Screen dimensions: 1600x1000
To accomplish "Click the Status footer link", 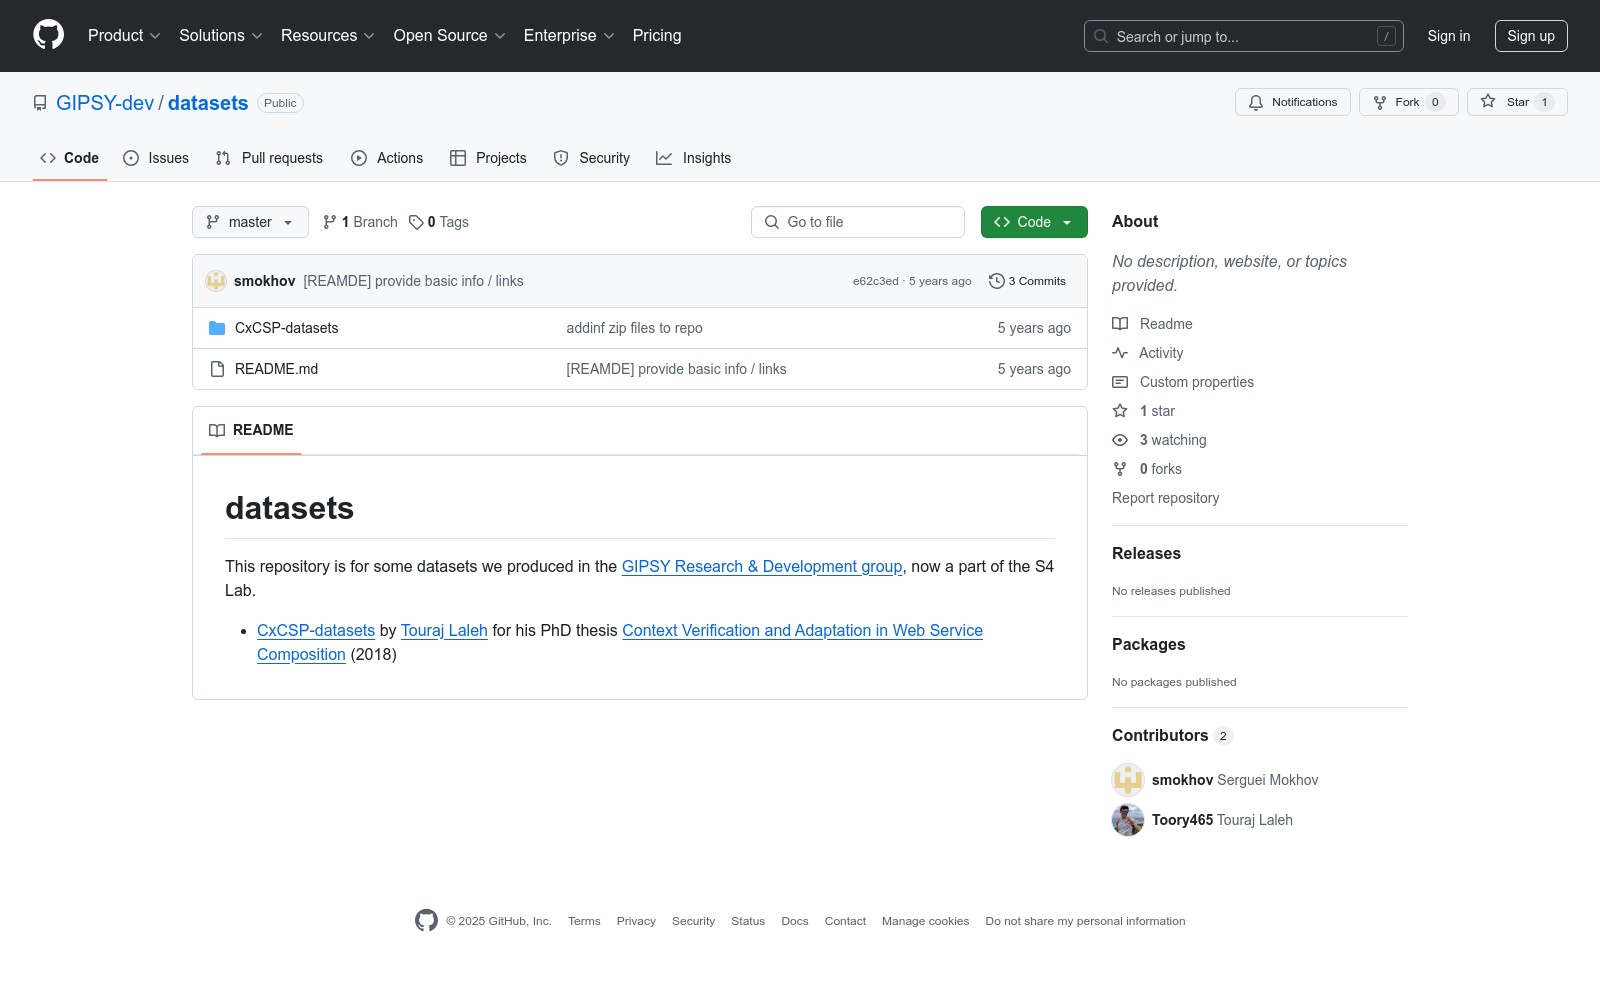I will pos(748,921).
